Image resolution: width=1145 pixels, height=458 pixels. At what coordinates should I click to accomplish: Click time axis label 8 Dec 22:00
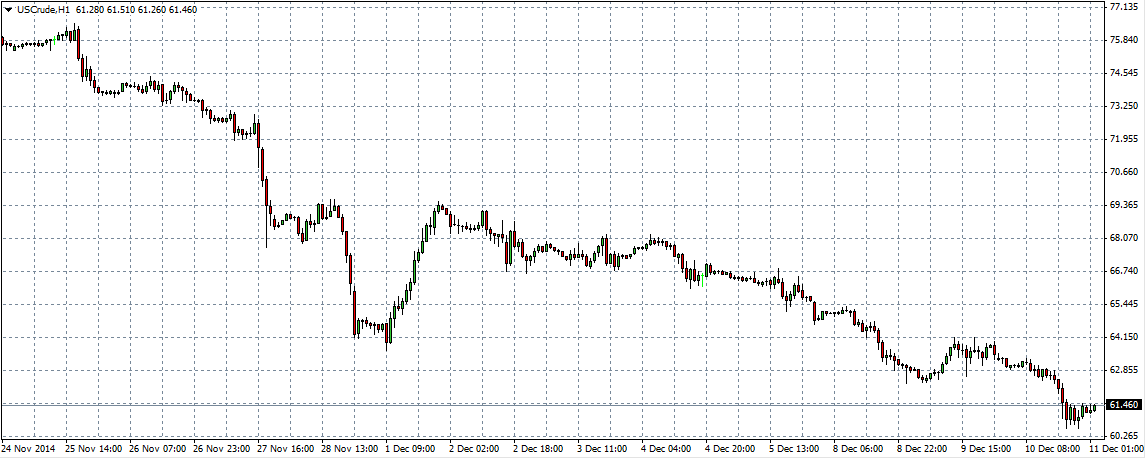click(x=924, y=449)
